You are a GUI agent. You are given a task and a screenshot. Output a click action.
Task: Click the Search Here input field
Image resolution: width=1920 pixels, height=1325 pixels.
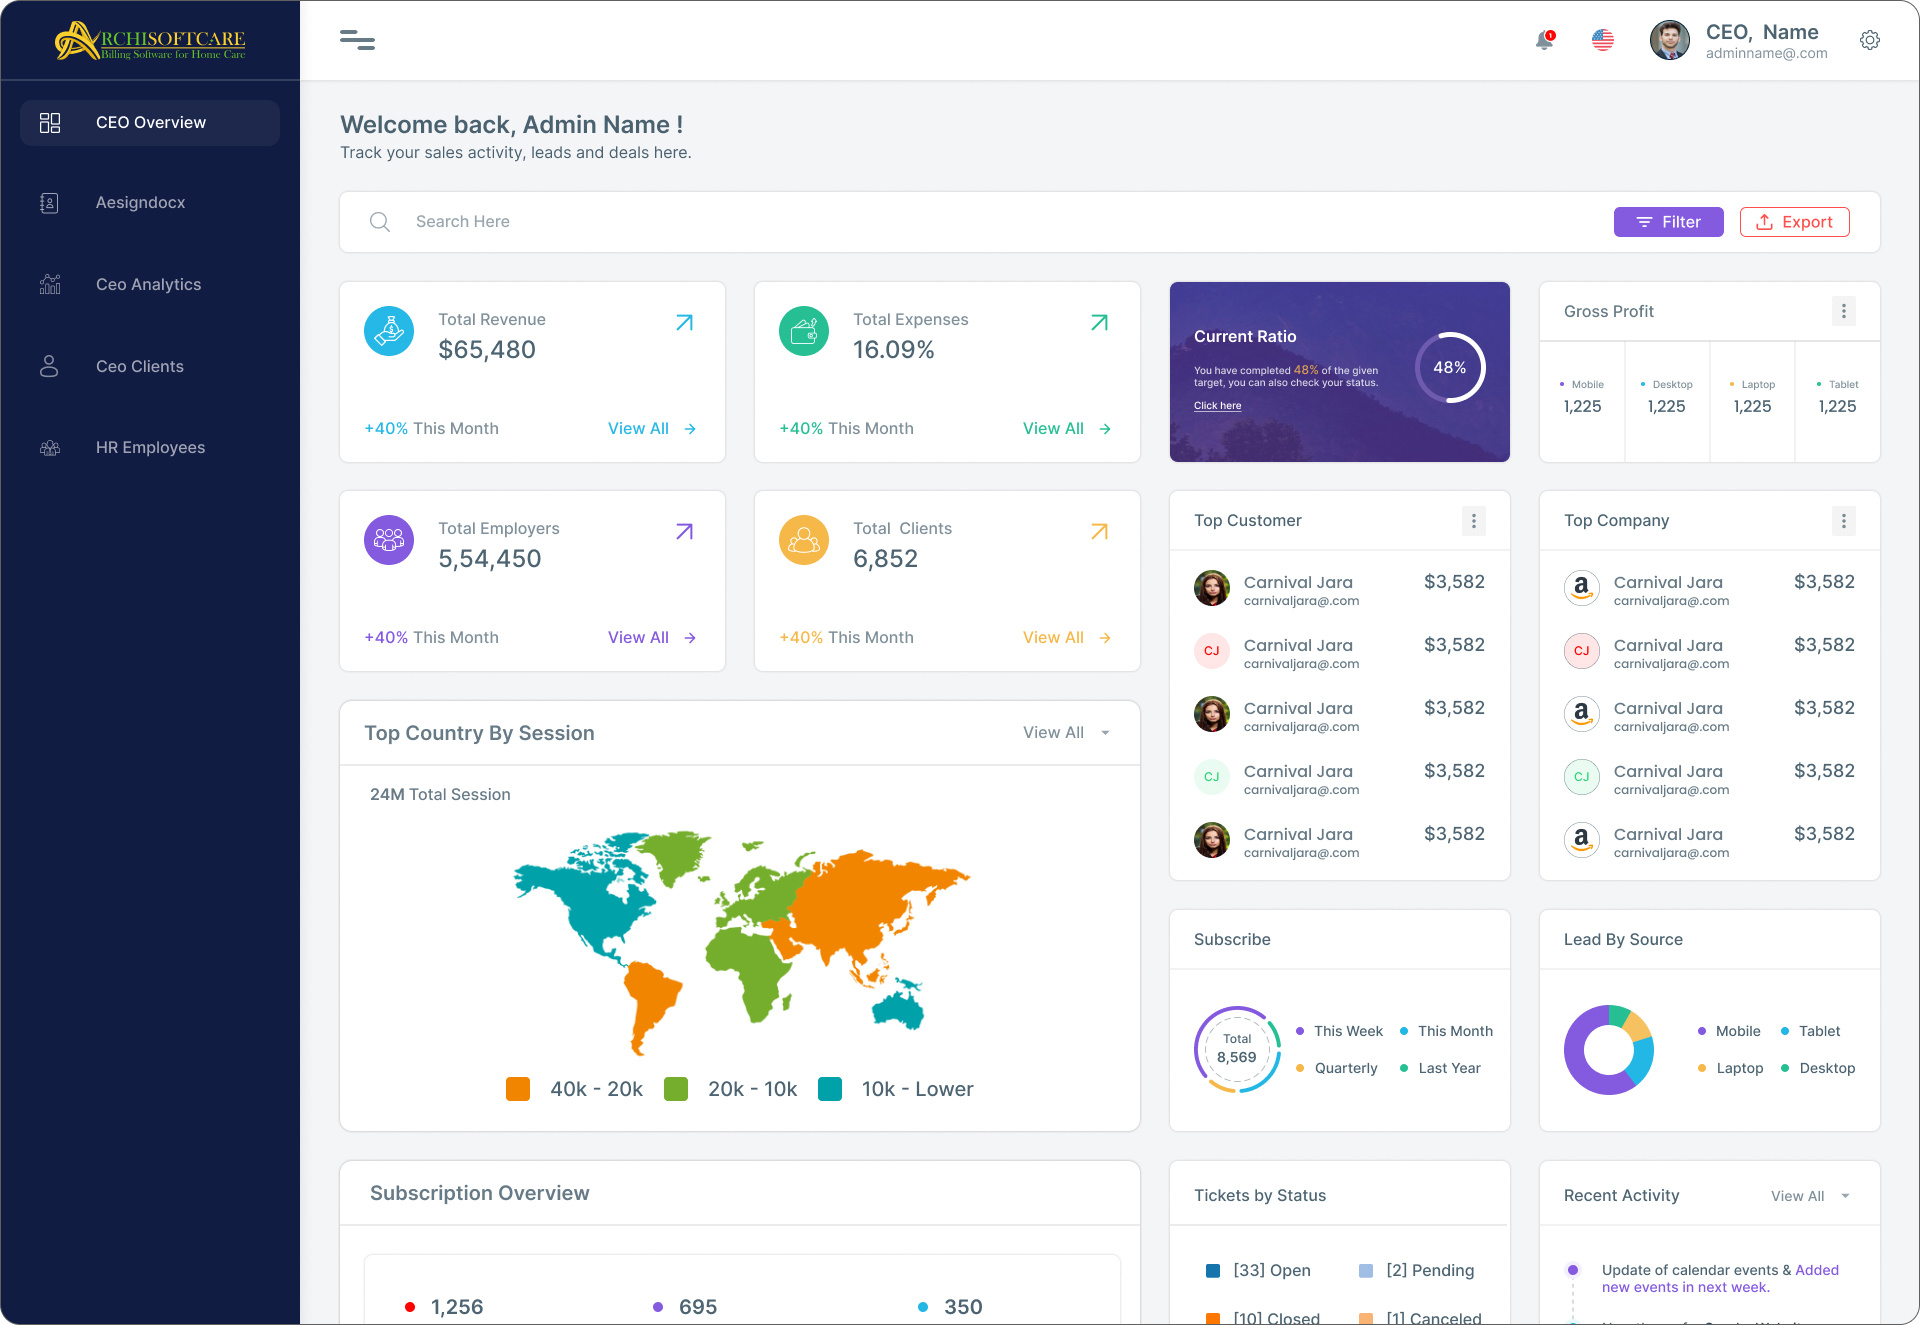point(600,221)
